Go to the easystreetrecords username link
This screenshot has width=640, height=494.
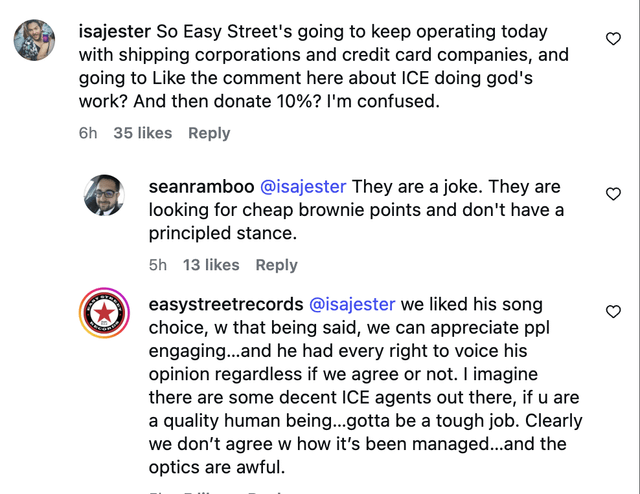(x=225, y=304)
